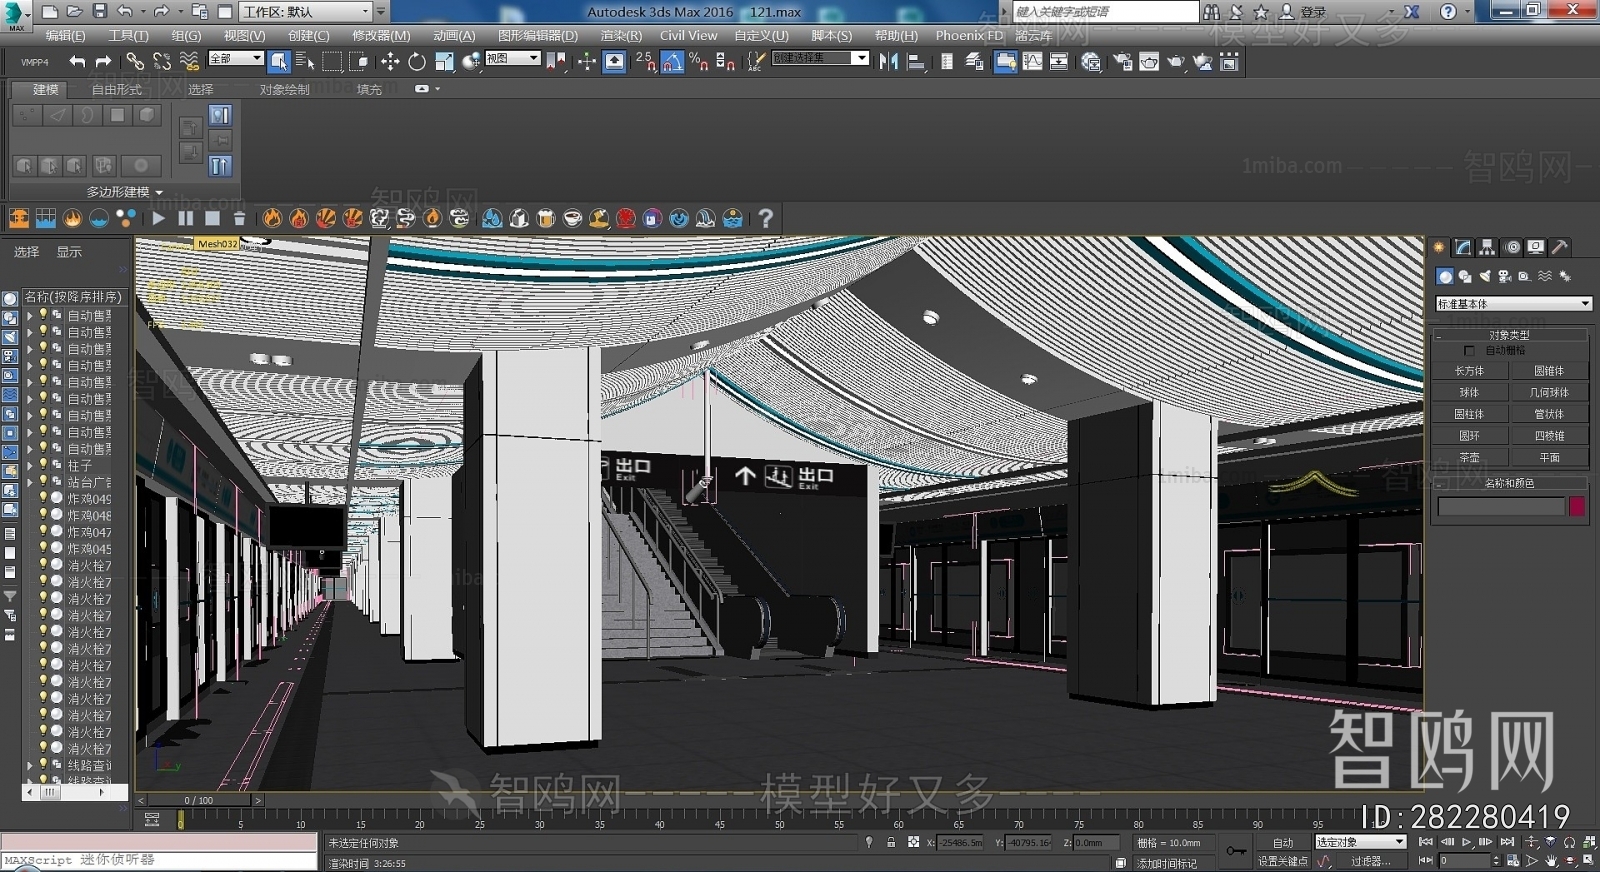The height and width of the screenshot is (872, 1600).
Task: Collapse the 对象类型 rollout
Action: click(x=1509, y=335)
